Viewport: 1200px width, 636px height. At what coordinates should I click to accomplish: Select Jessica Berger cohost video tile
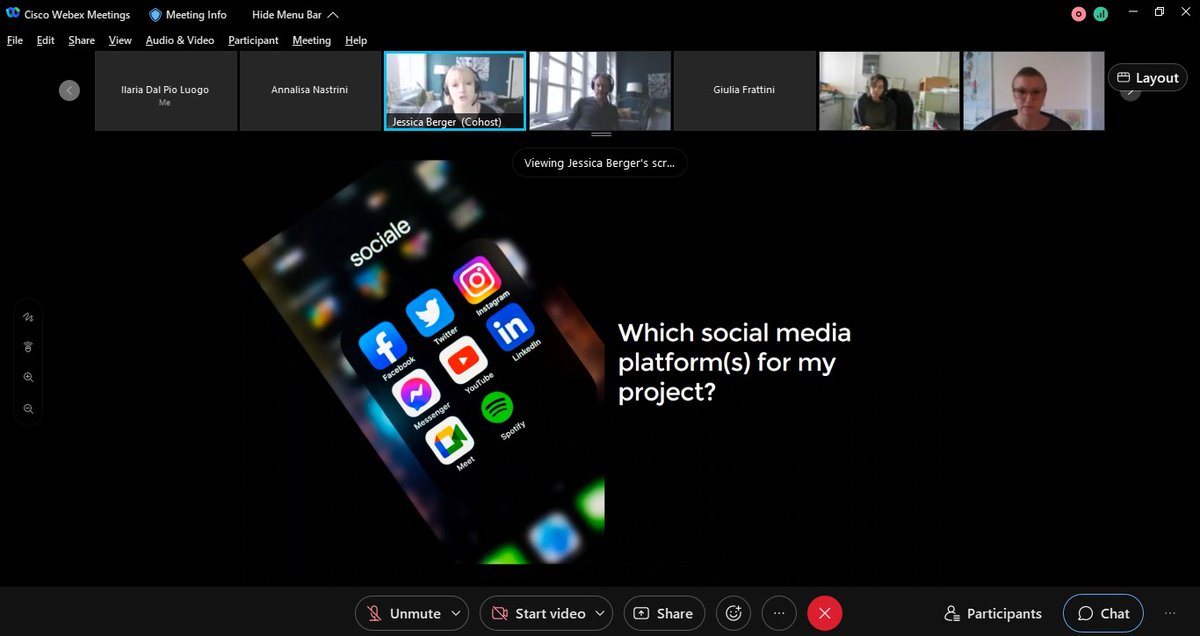[455, 91]
